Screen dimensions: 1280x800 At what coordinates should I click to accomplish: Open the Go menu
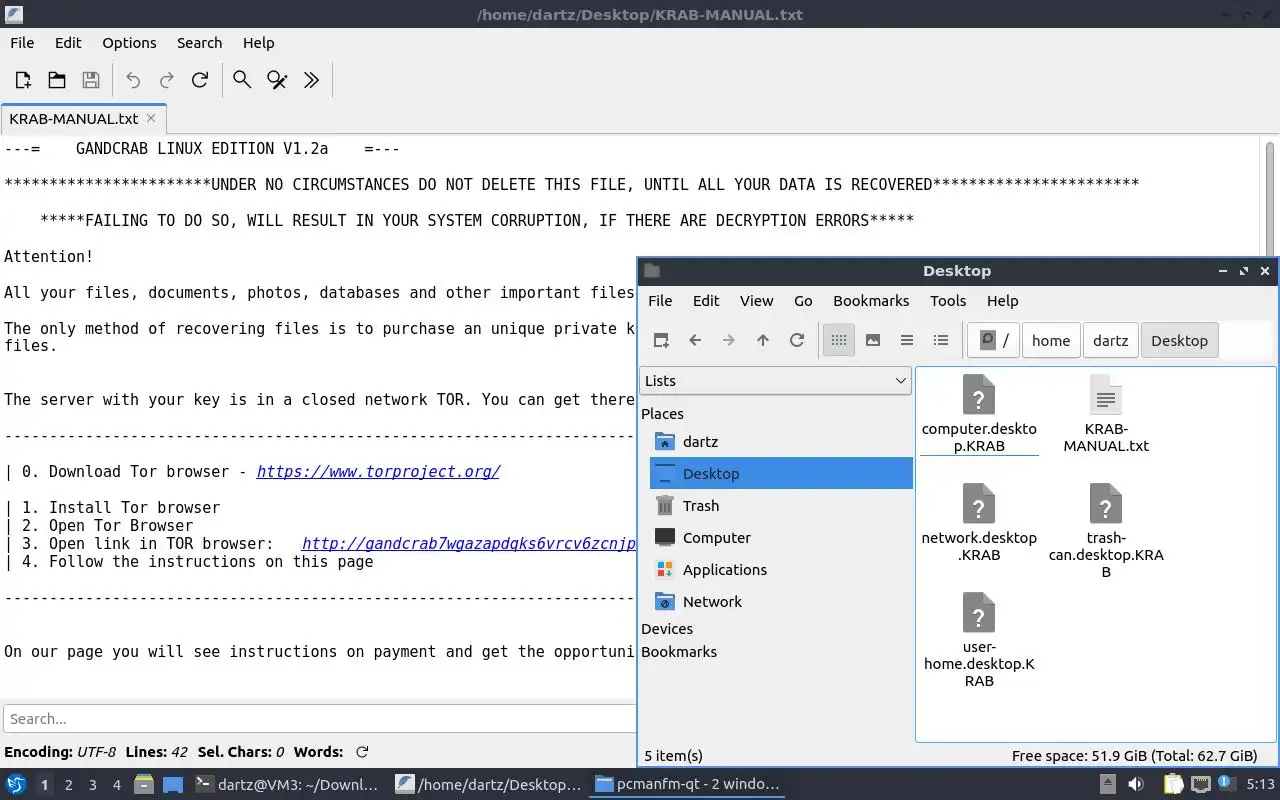coord(803,301)
